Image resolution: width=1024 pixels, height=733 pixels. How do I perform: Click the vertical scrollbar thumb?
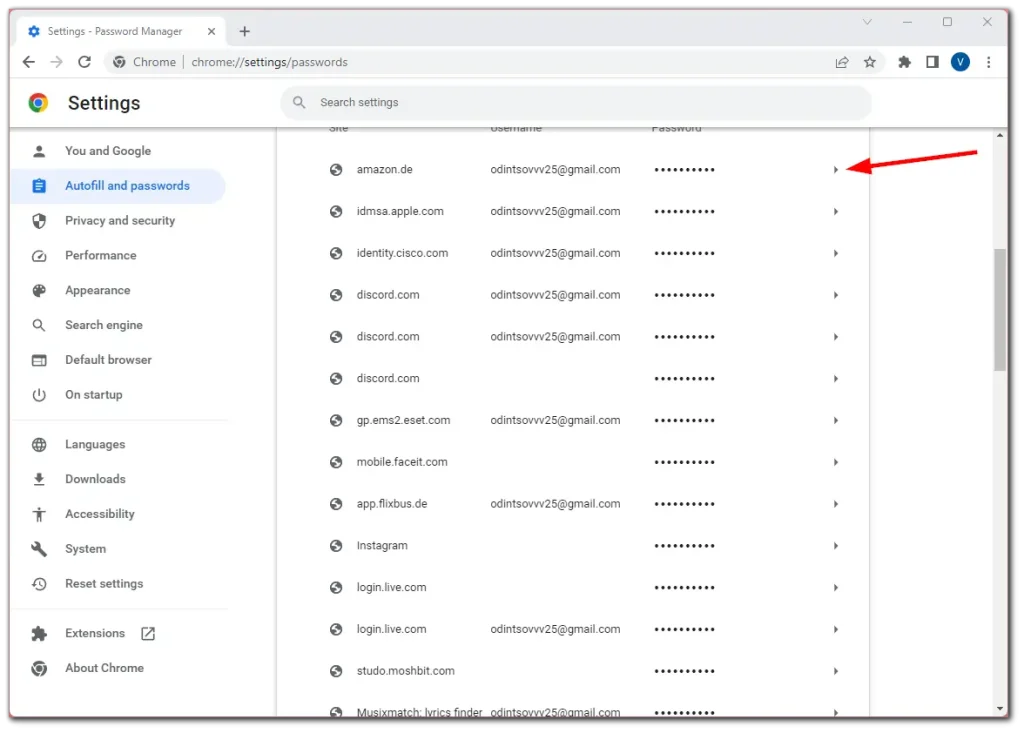click(1000, 309)
